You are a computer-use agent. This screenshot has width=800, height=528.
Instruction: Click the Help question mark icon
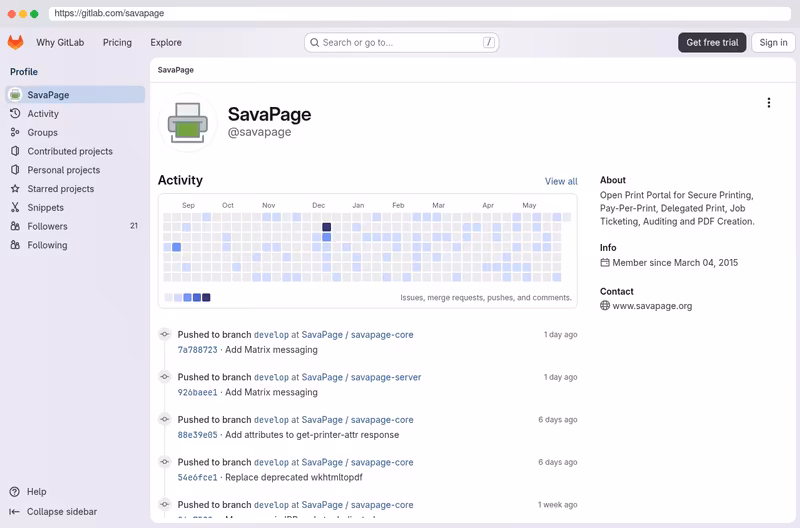(x=15, y=492)
